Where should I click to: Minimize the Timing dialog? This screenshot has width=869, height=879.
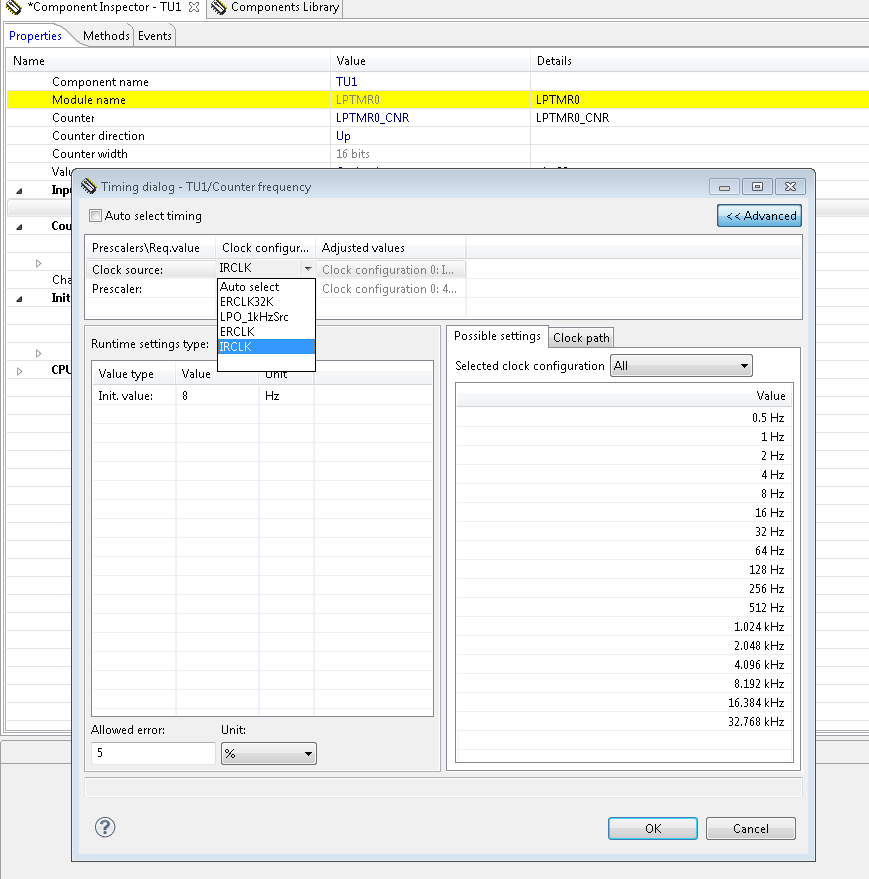click(x=724, y=187)
